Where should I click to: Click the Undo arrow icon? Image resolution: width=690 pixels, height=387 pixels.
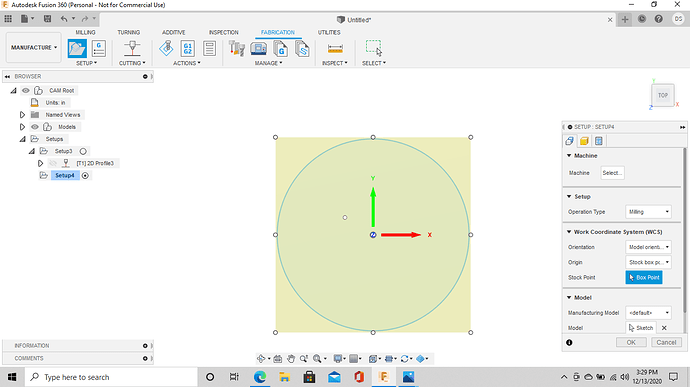64,19
